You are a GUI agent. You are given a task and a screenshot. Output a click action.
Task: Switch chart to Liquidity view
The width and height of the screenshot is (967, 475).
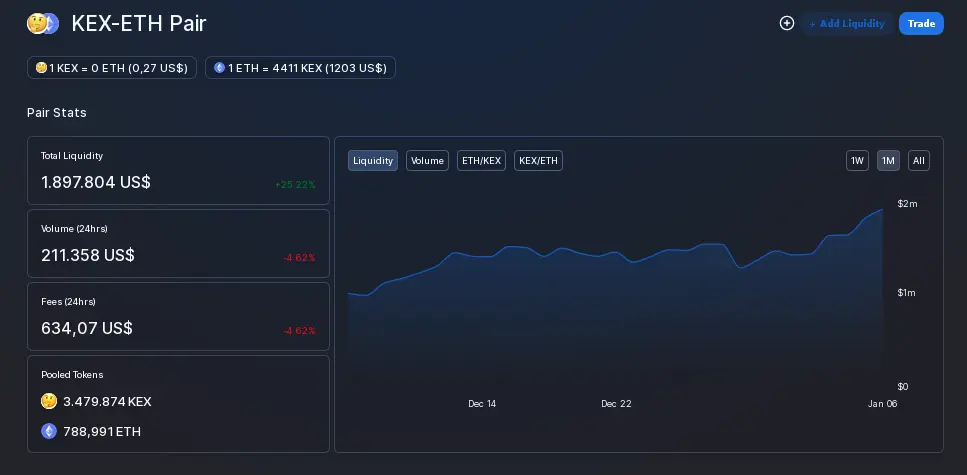tap(373, 160)
